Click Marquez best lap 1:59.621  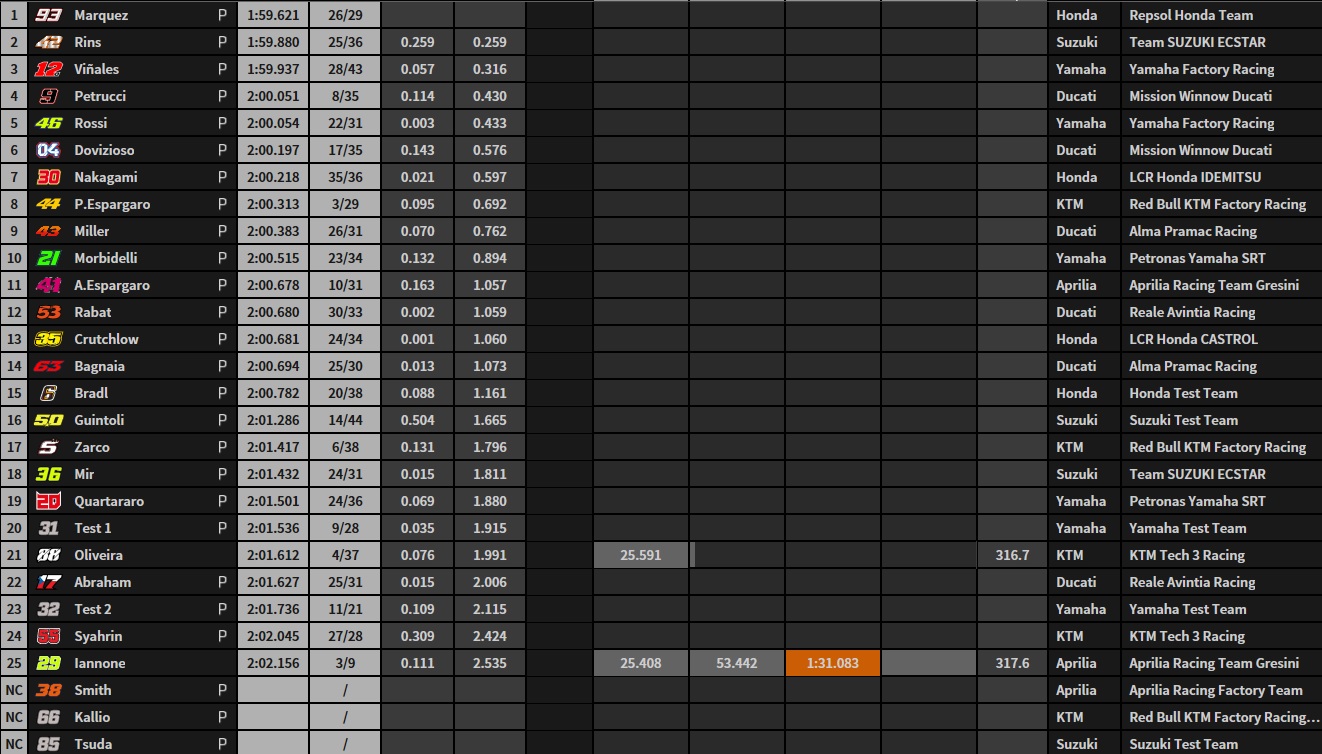(x=273, y=15)
